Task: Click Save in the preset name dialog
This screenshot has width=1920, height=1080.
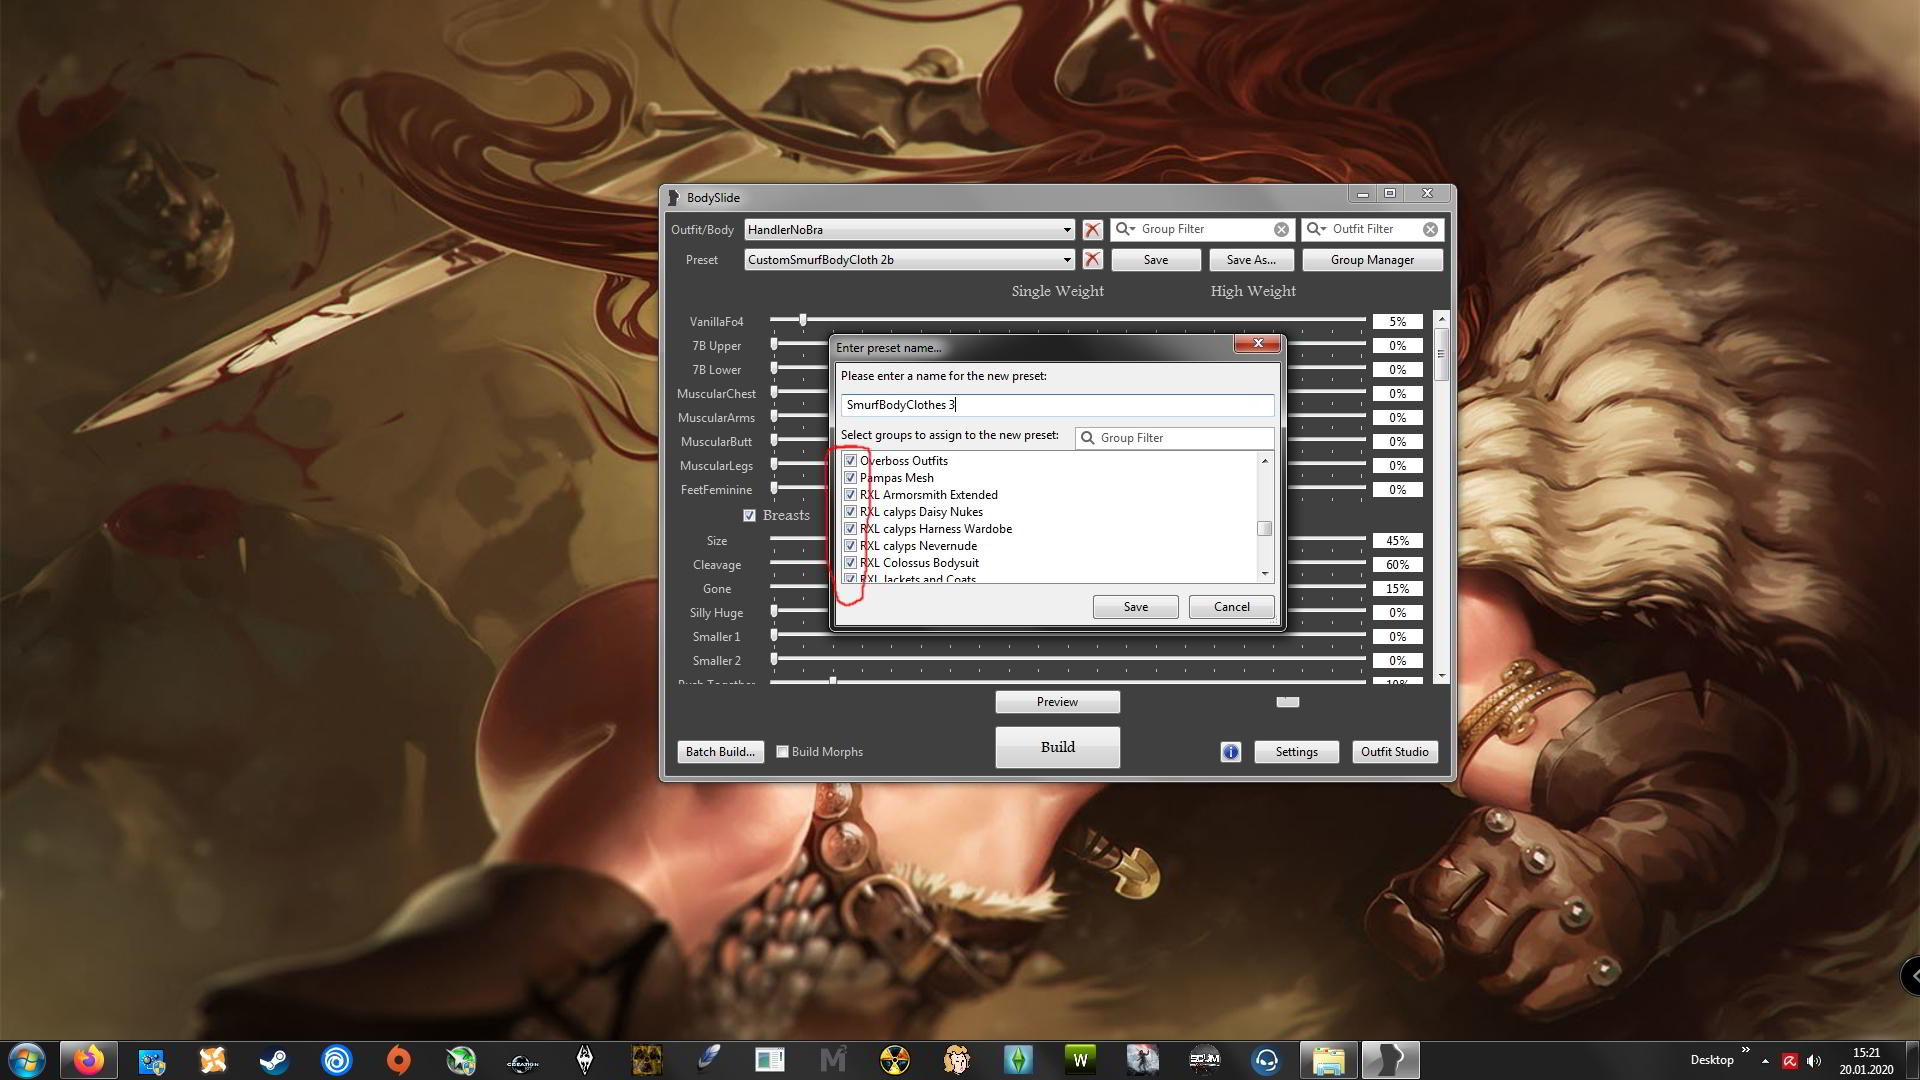Action: click(x=1135, y=607)
